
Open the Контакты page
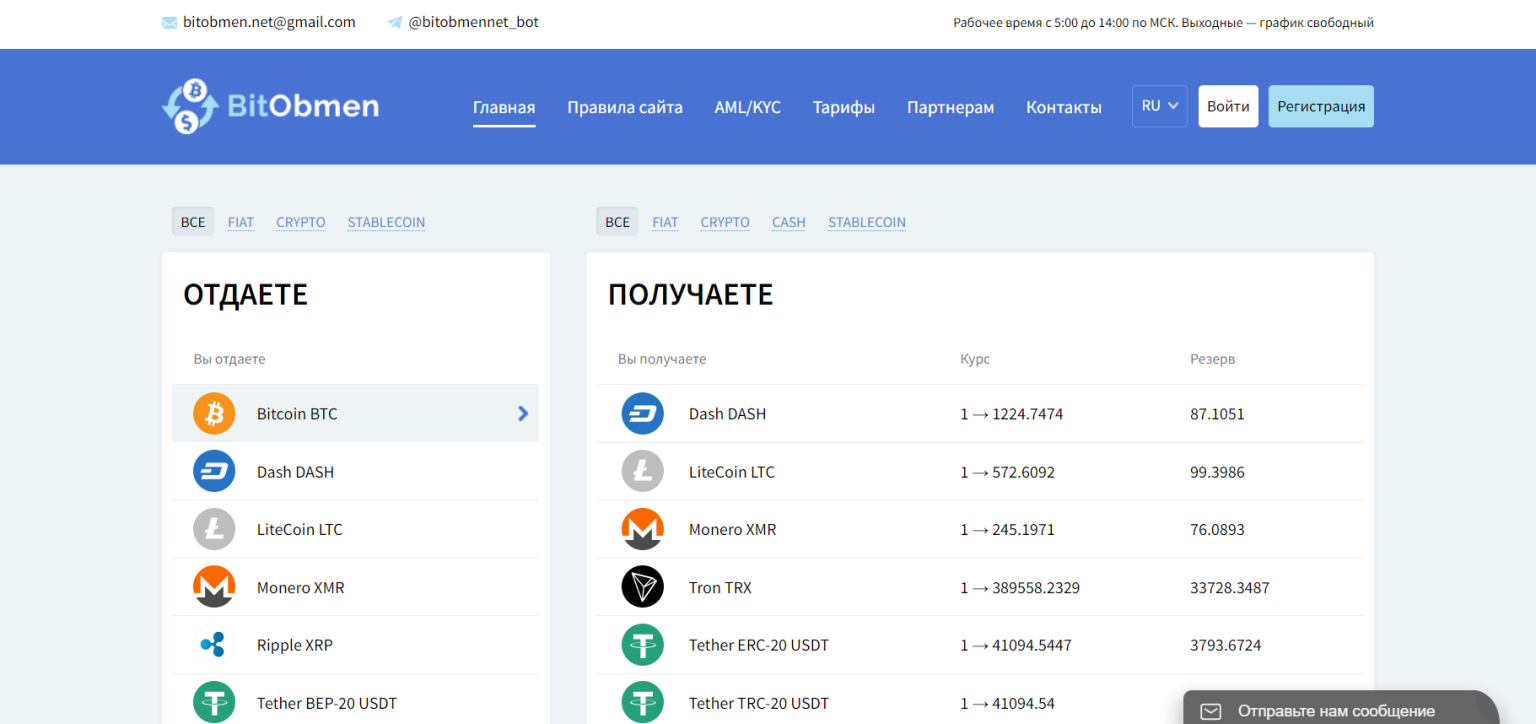coord(1064,107)
